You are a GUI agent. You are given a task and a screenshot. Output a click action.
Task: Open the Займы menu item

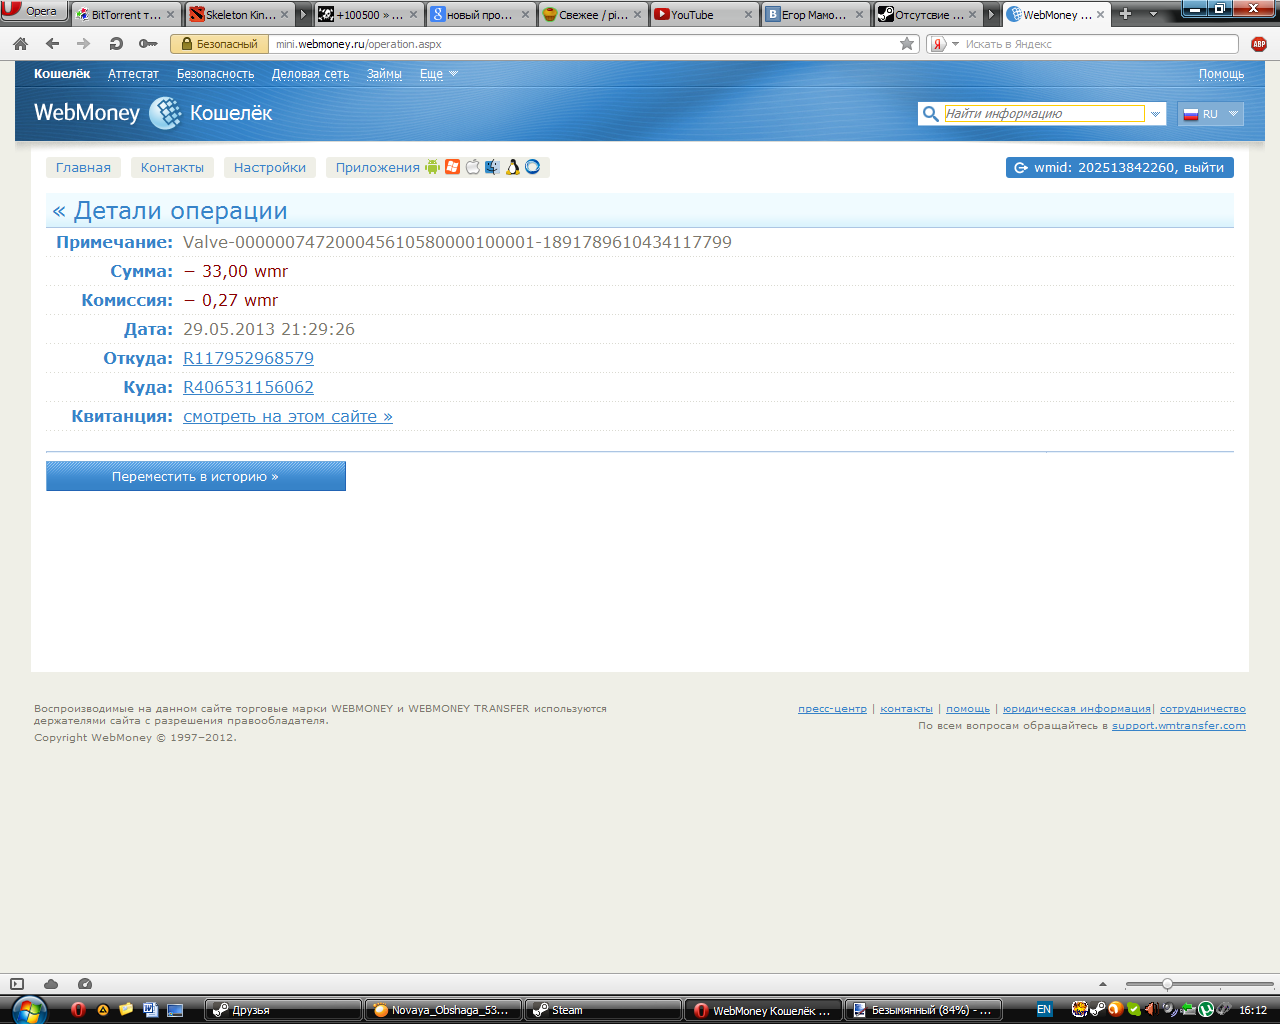click(384, 74)
